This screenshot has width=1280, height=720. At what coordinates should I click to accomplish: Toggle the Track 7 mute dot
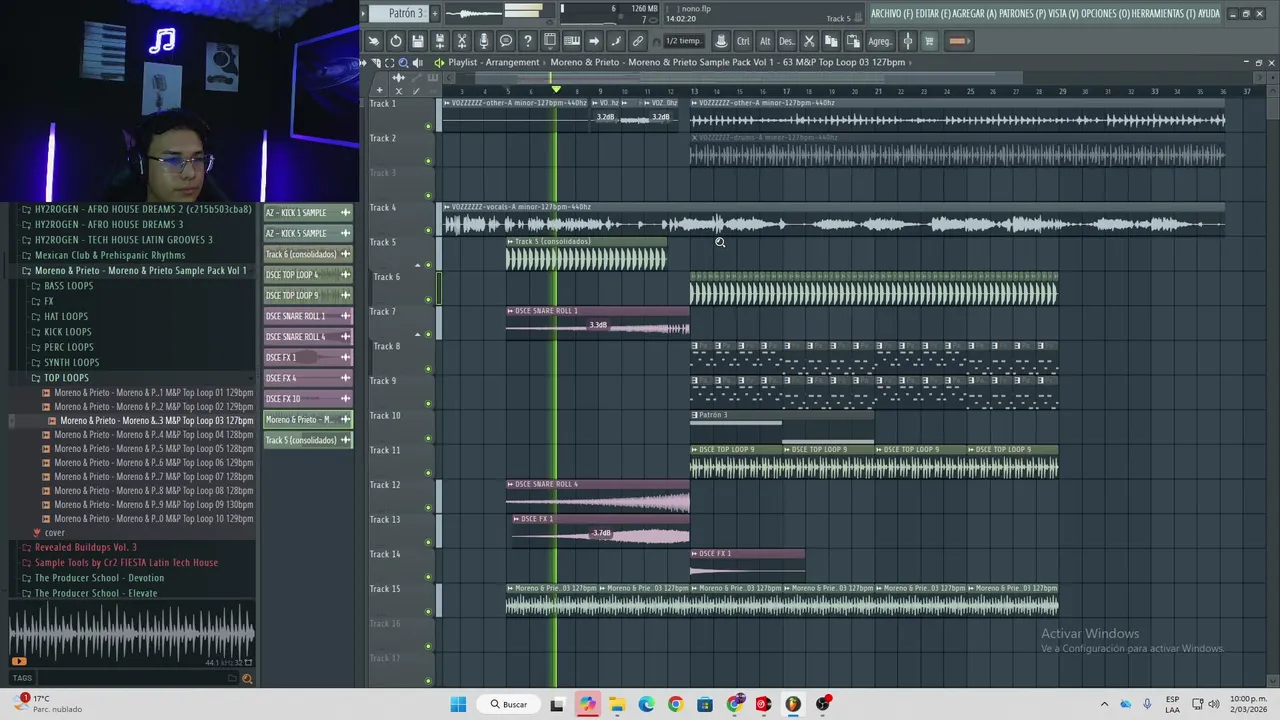(x=429, y=334)
